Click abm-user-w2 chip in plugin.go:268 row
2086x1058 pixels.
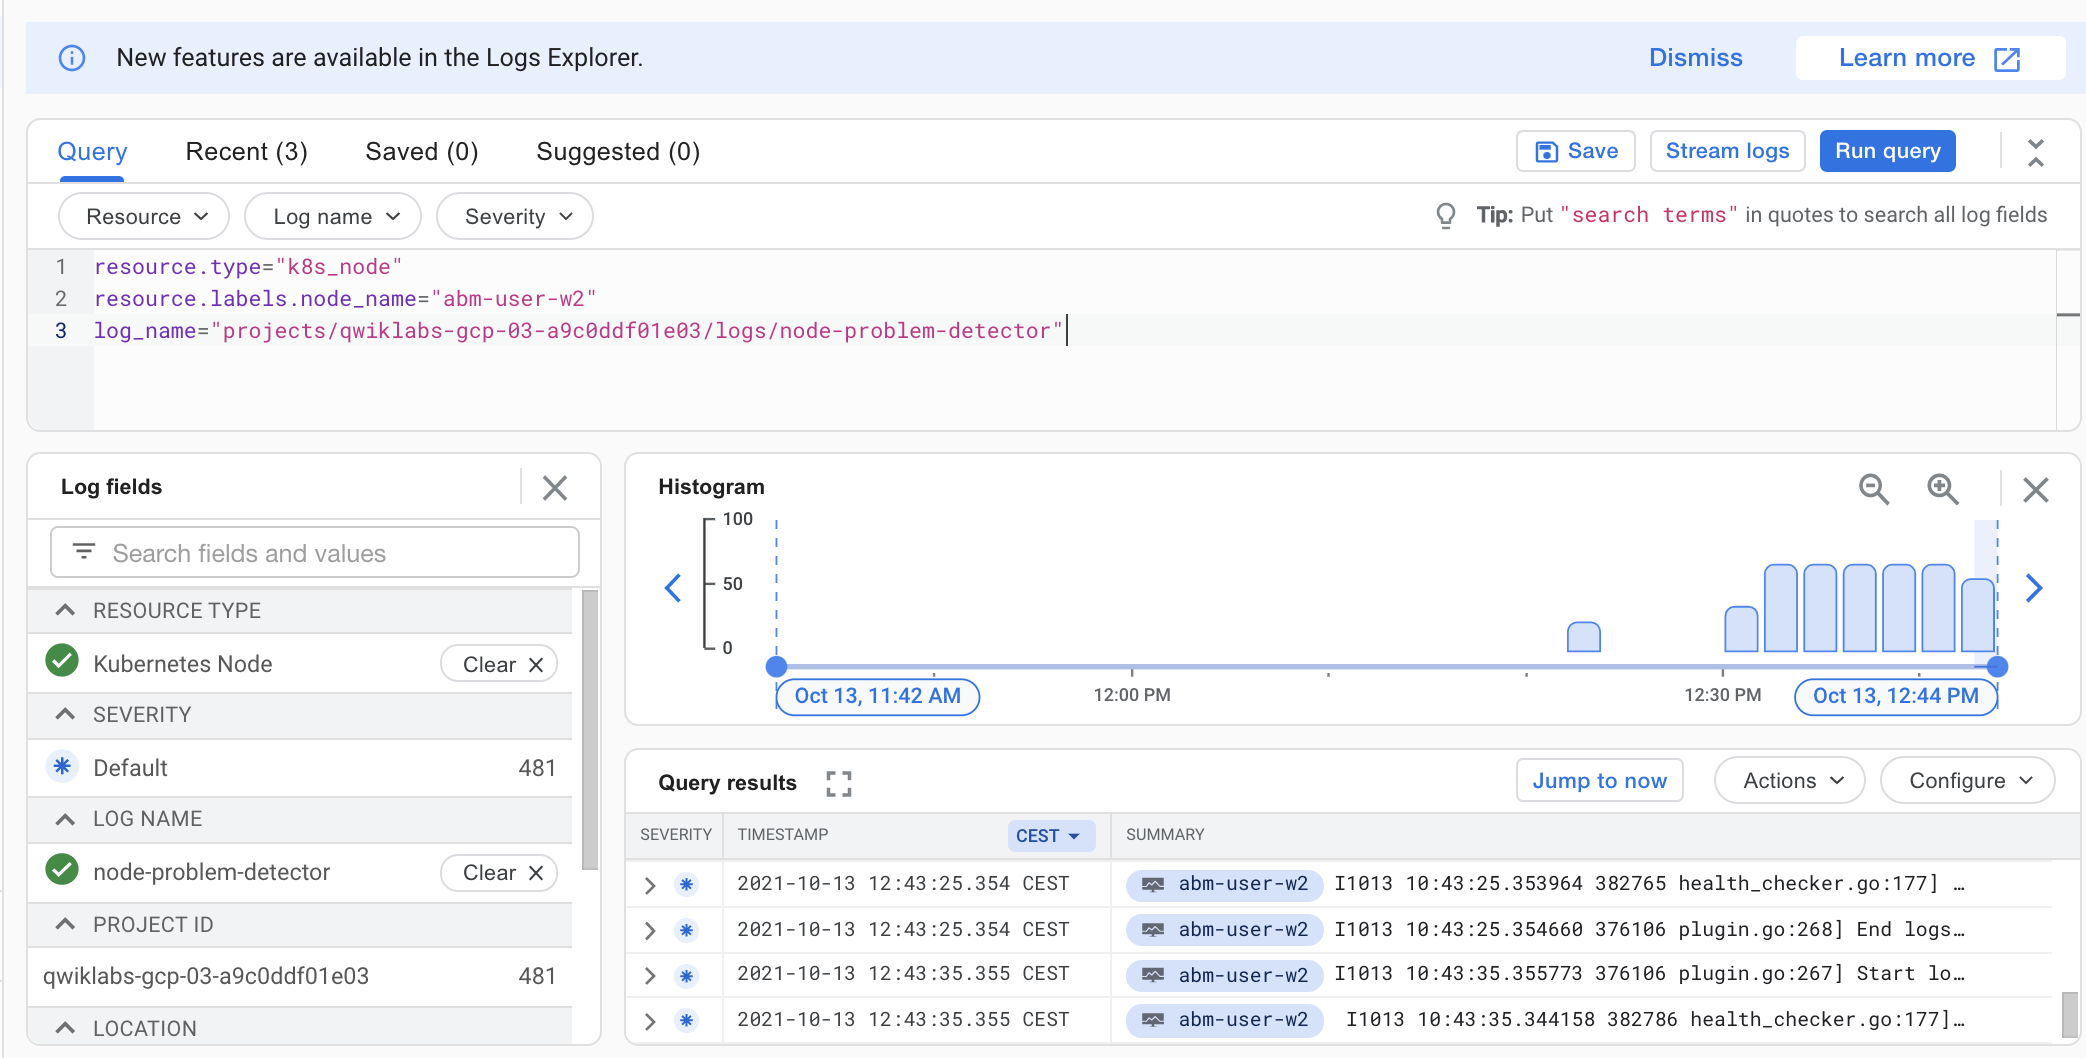1224,930
